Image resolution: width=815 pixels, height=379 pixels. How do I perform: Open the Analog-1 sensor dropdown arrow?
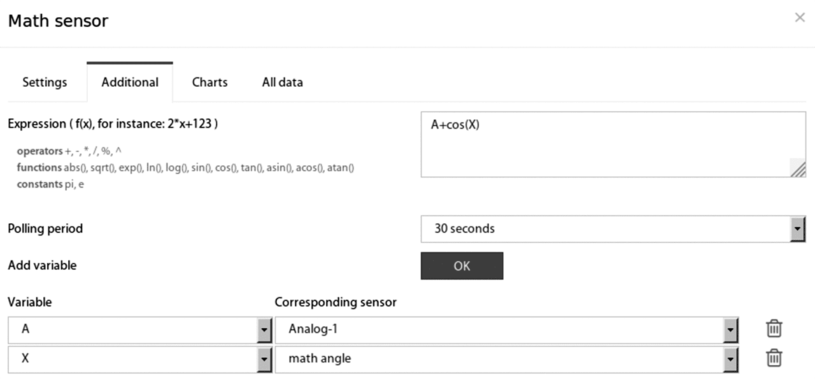pos(730,330)
